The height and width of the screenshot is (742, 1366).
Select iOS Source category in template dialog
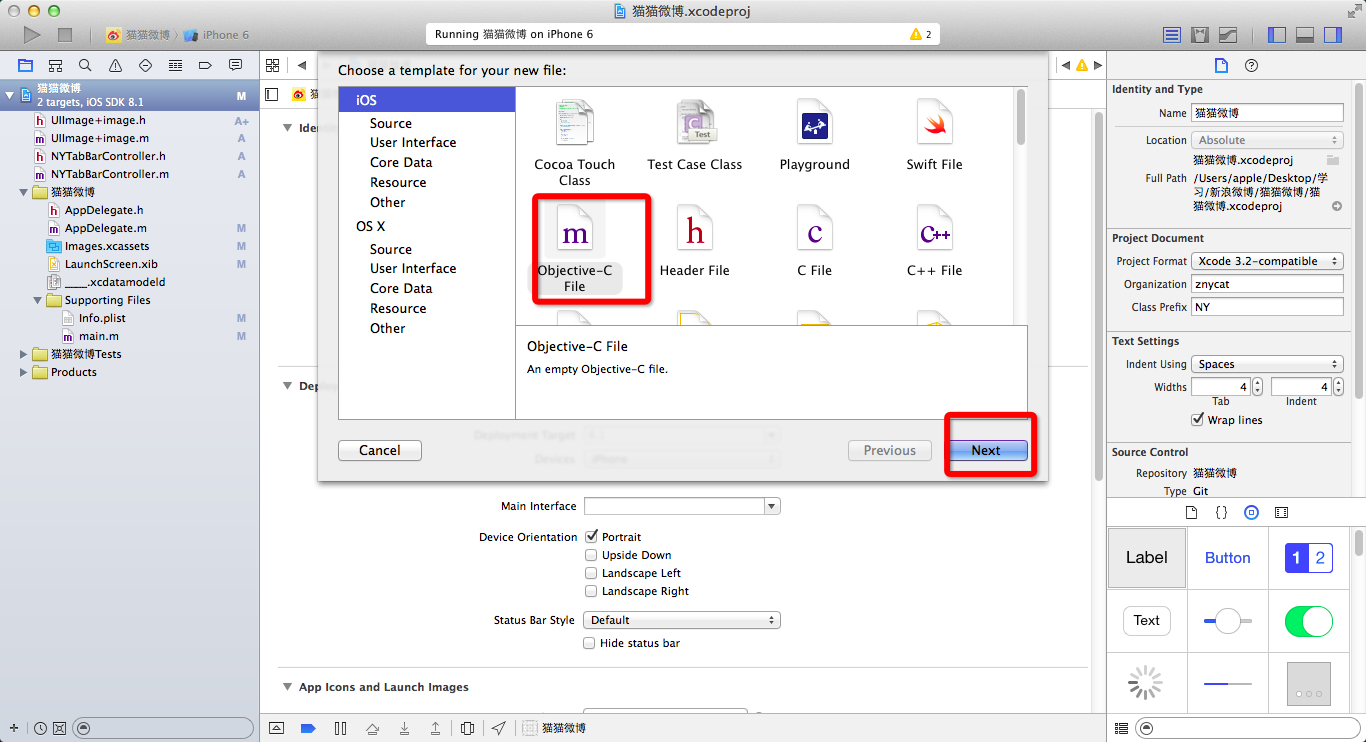[x=391, y=123]
